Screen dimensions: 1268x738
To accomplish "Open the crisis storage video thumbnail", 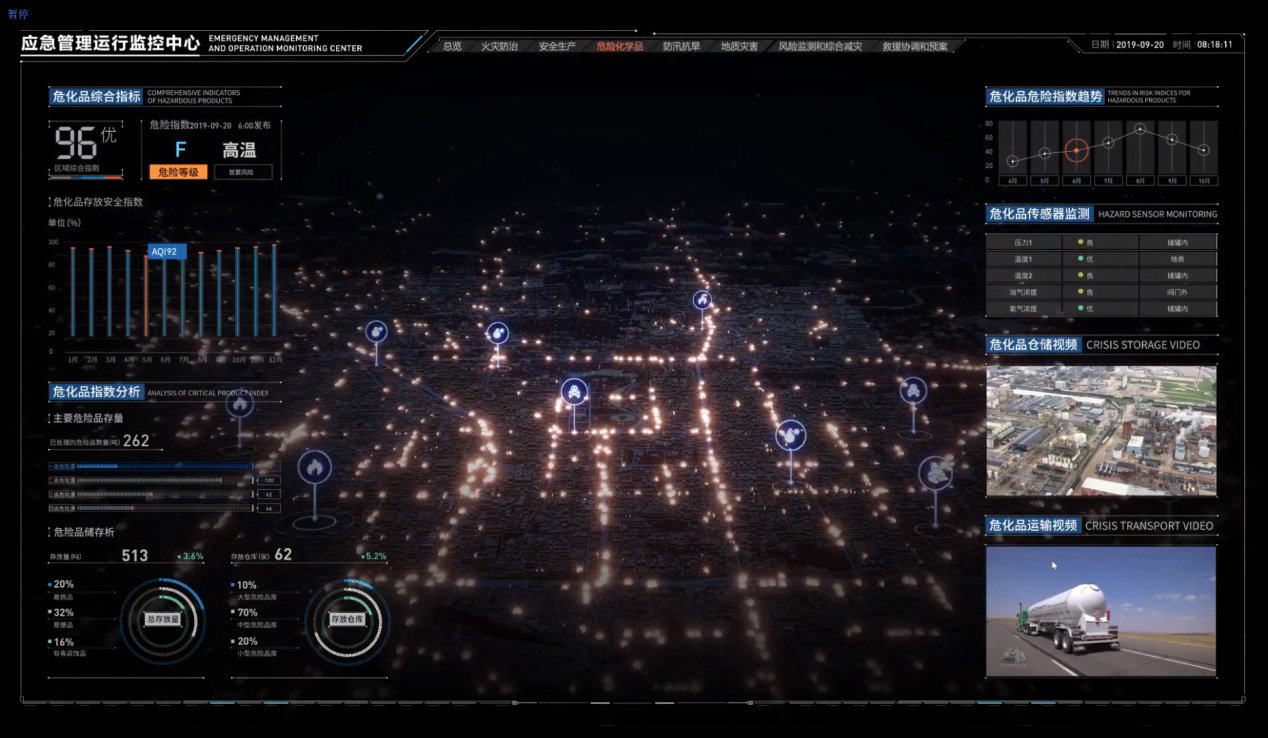I will click(x=1101, y=430).
